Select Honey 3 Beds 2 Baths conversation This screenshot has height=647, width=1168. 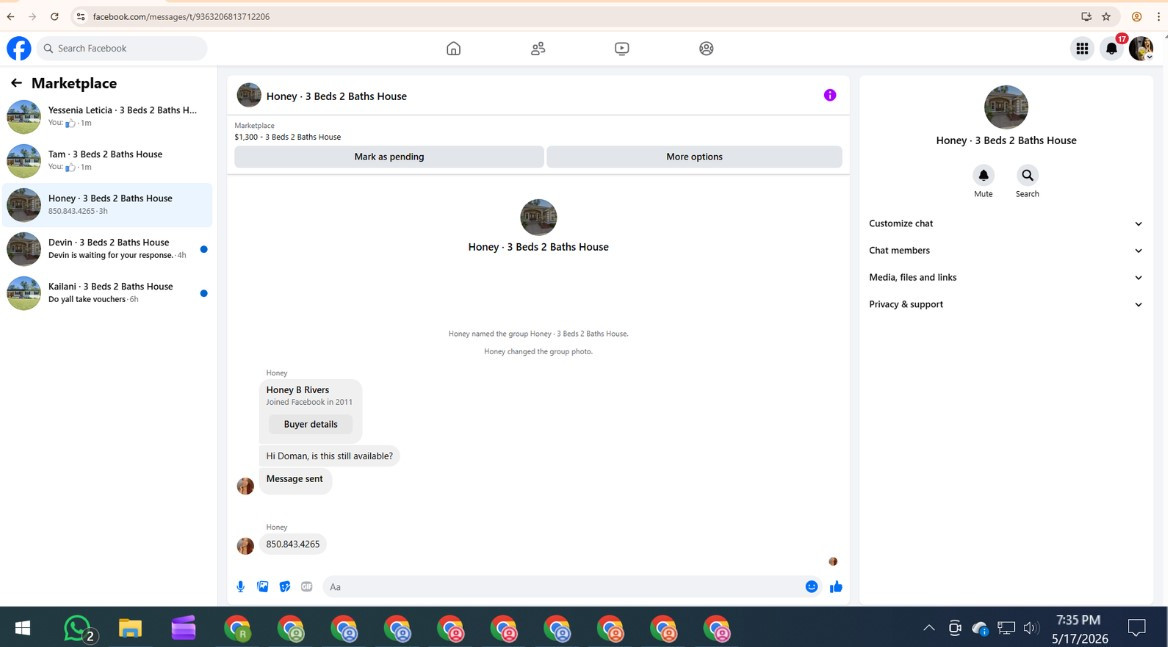coord(108,205)
